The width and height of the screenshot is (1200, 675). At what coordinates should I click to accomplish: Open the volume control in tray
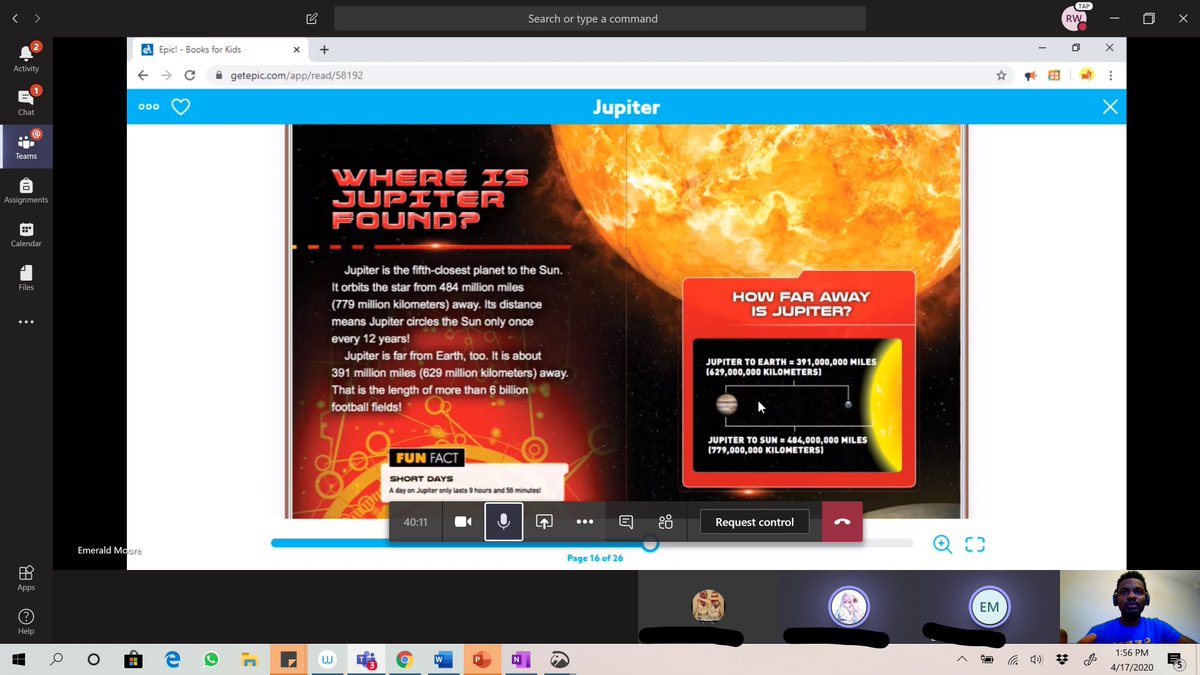pos(1036,660)
